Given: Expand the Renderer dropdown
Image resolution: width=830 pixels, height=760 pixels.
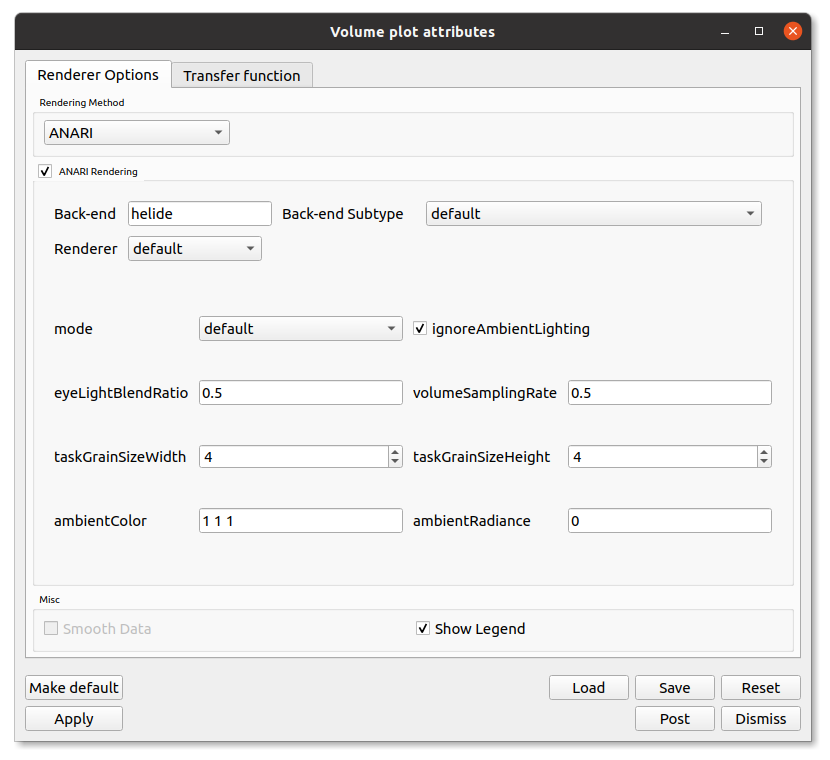Looking at the screenshot, I should pos(195,249).
